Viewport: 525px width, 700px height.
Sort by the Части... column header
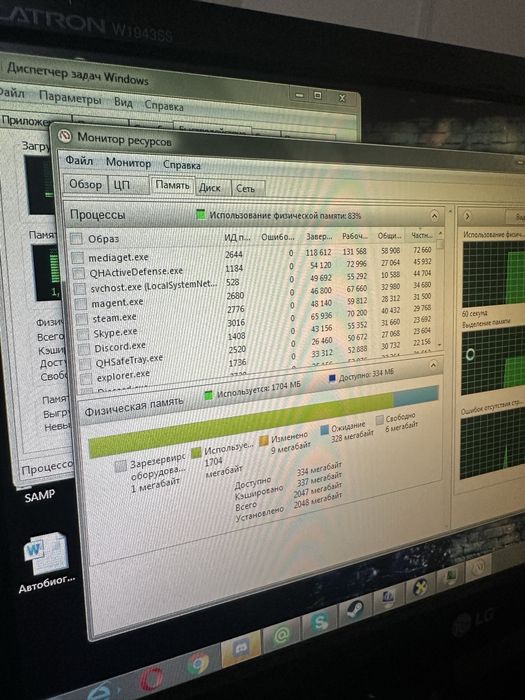tap(422, 235)
